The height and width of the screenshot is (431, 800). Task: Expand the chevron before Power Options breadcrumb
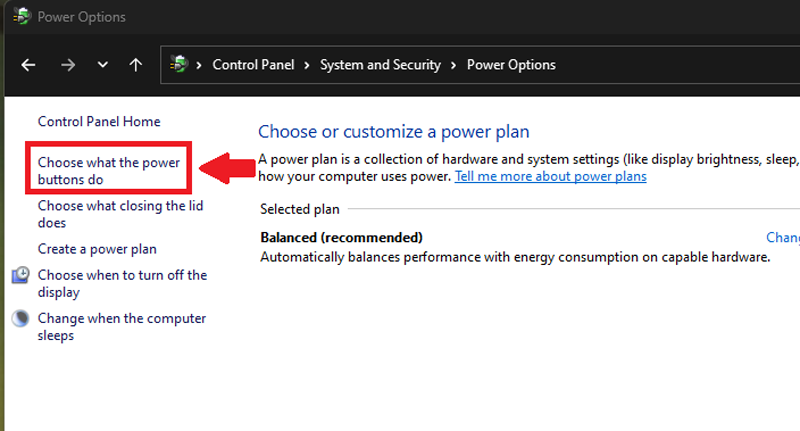coord(454,65)
